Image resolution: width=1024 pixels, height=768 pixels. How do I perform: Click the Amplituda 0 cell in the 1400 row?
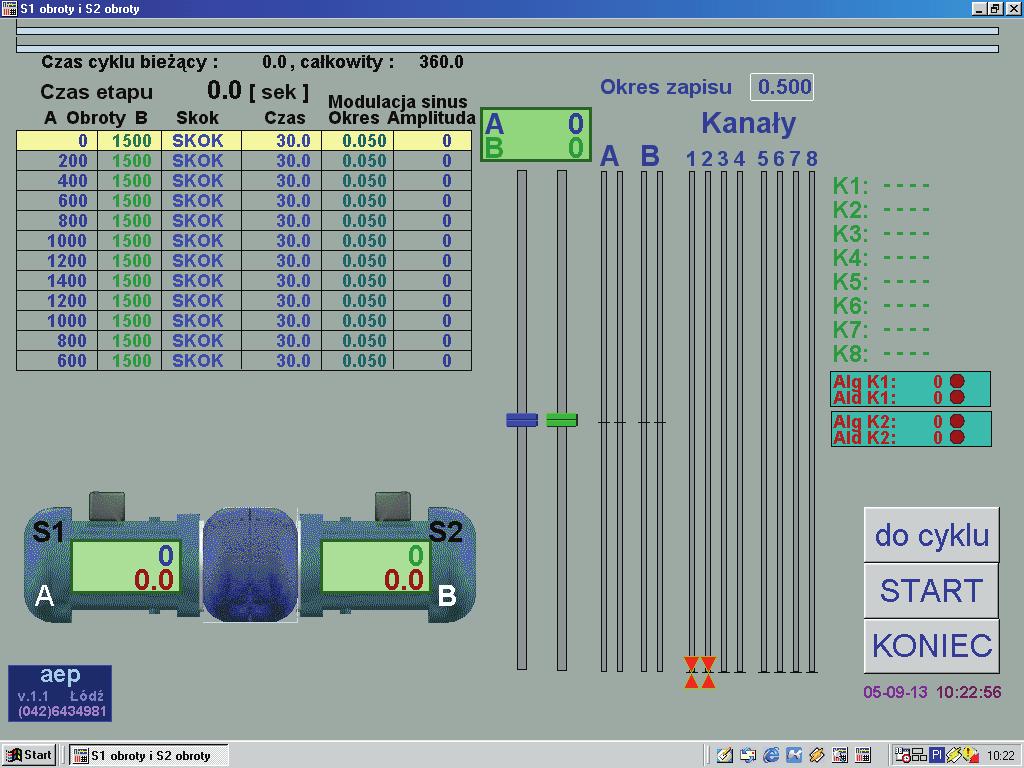[432, 281]
